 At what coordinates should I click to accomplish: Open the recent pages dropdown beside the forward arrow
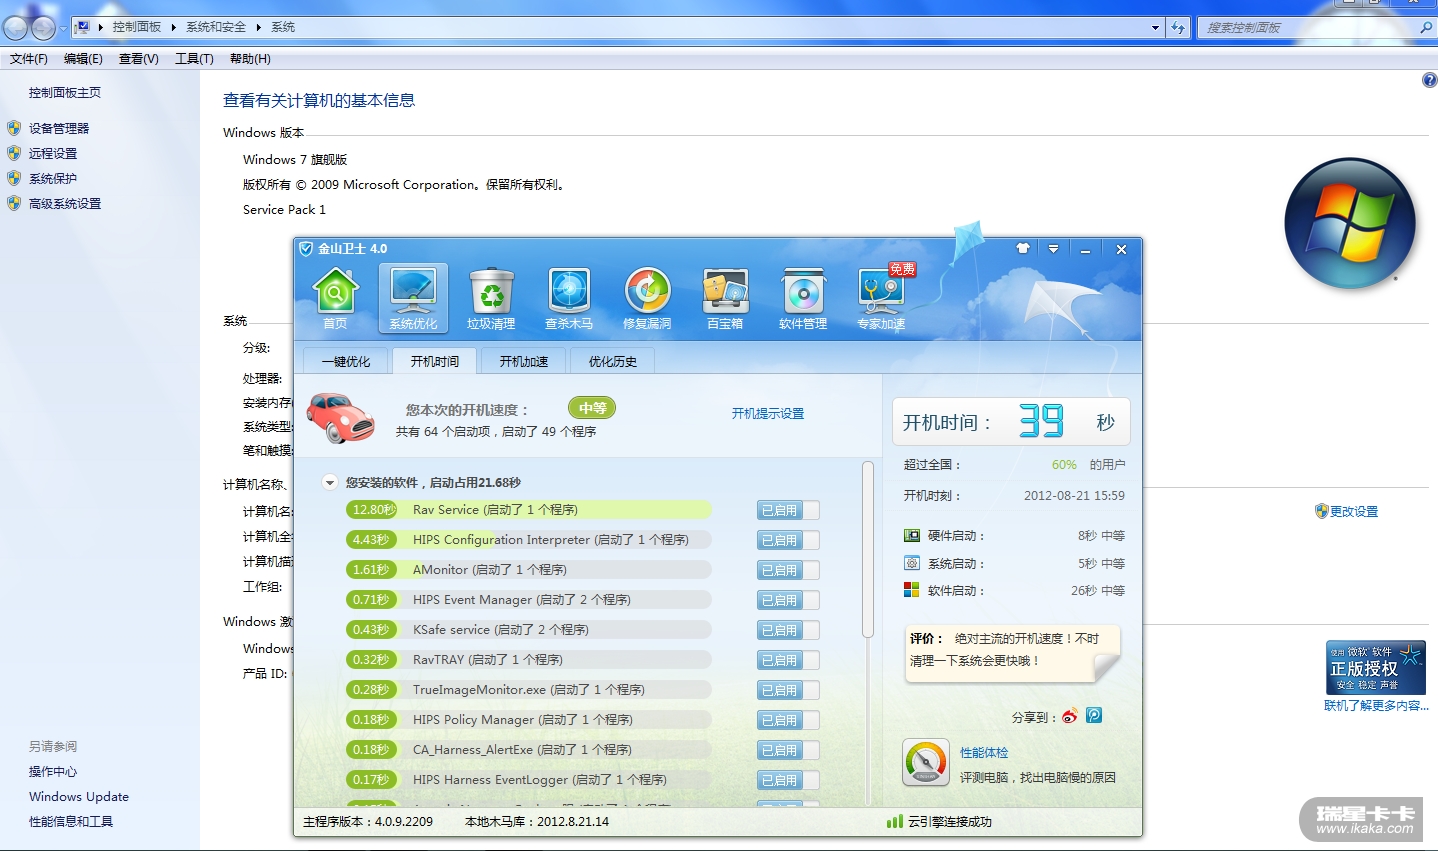click(x=63, y=28)
